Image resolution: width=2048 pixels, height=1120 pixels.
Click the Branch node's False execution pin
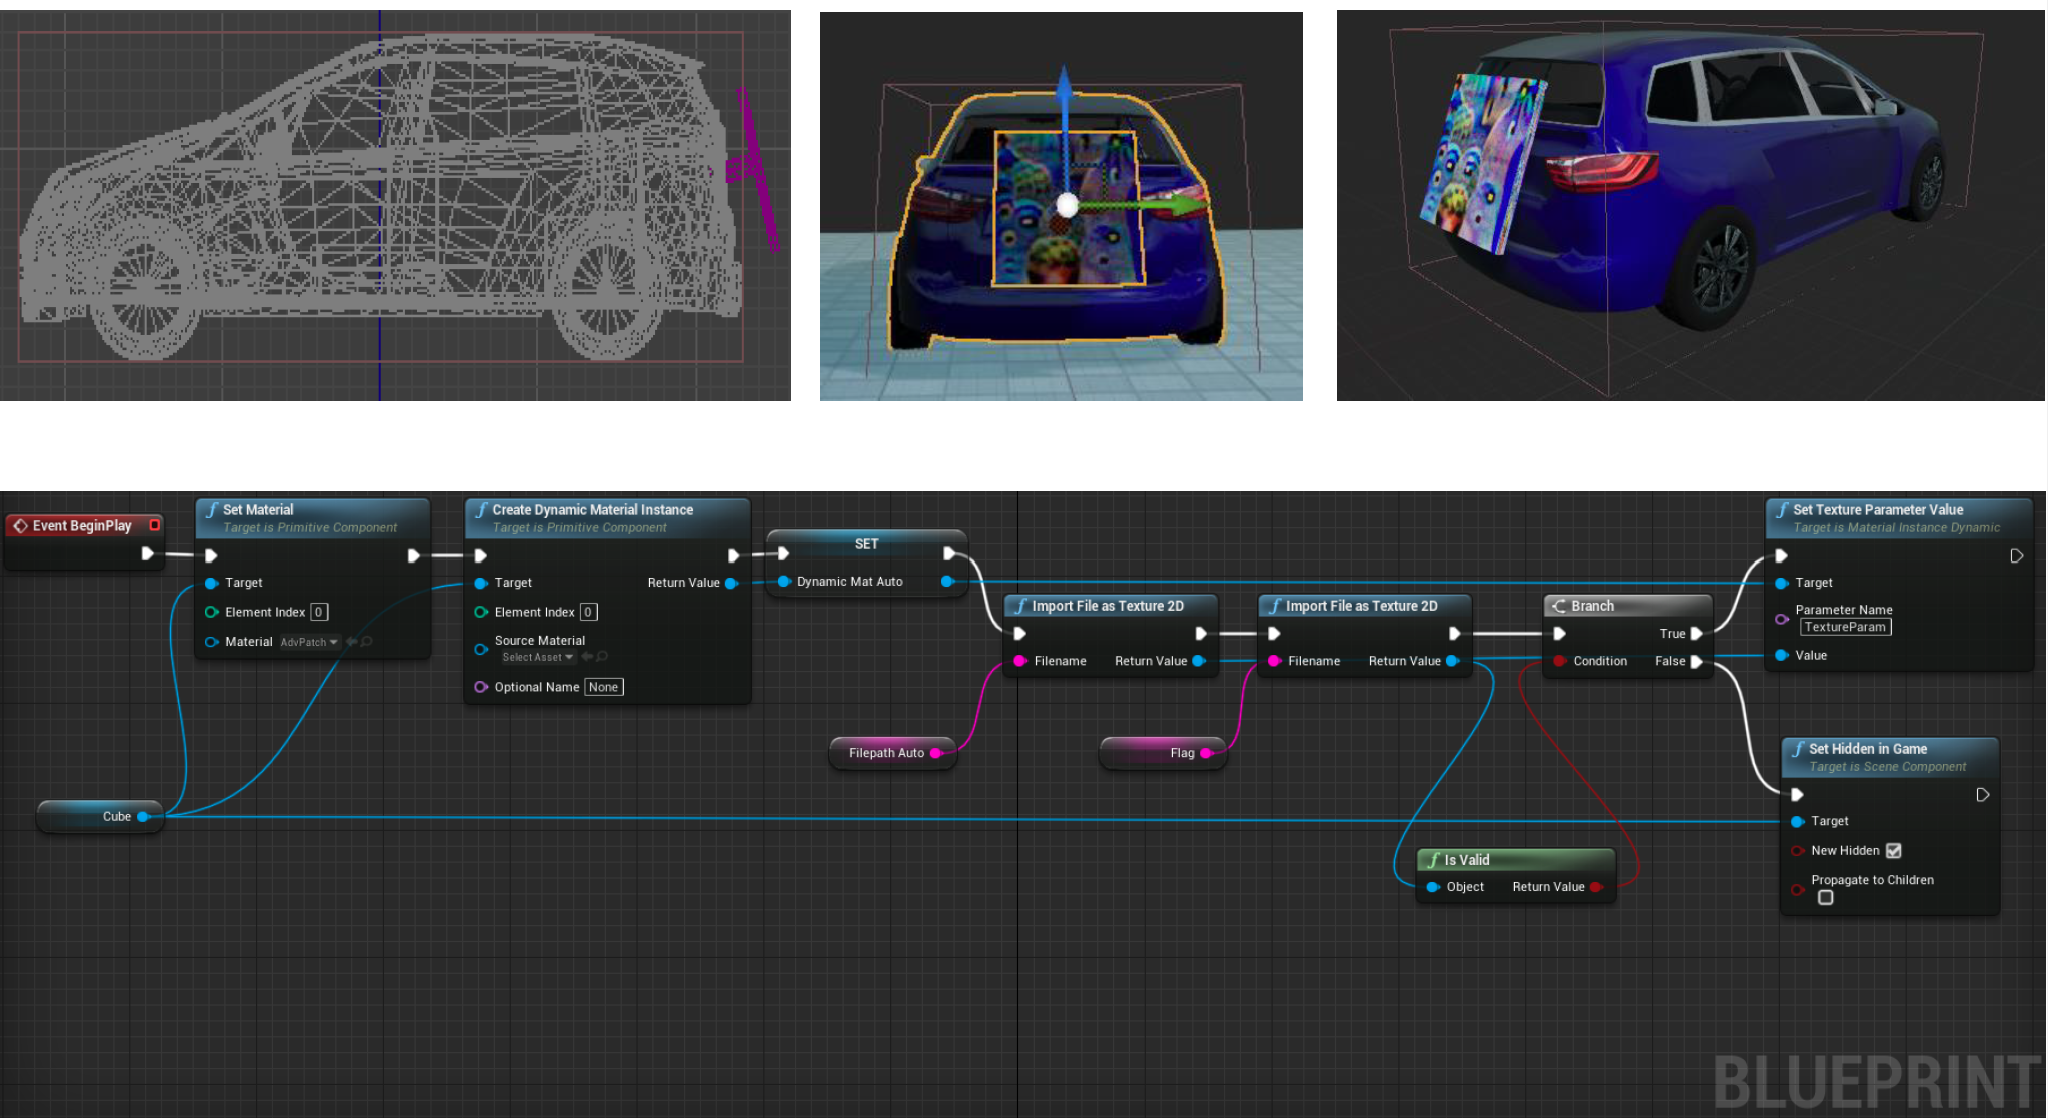1696,661
